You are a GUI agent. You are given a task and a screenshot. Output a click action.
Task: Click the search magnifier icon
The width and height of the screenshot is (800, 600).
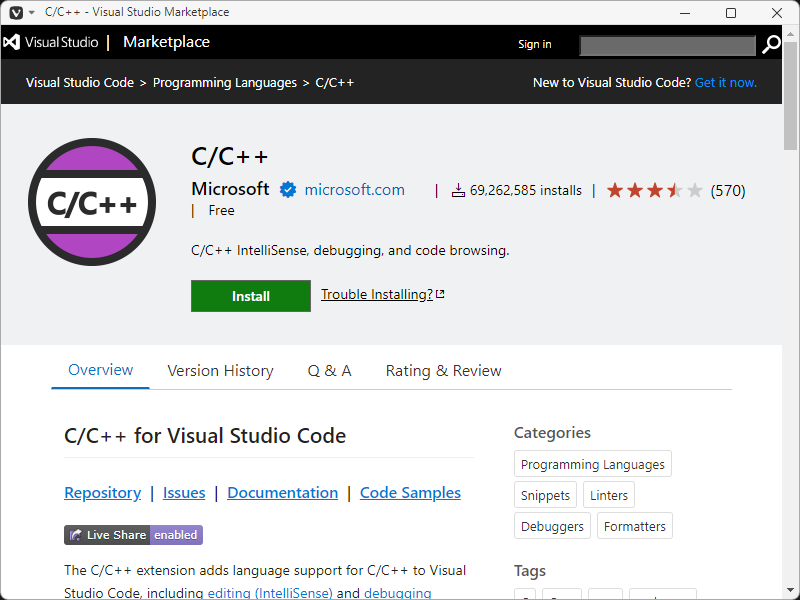[771, 44]
